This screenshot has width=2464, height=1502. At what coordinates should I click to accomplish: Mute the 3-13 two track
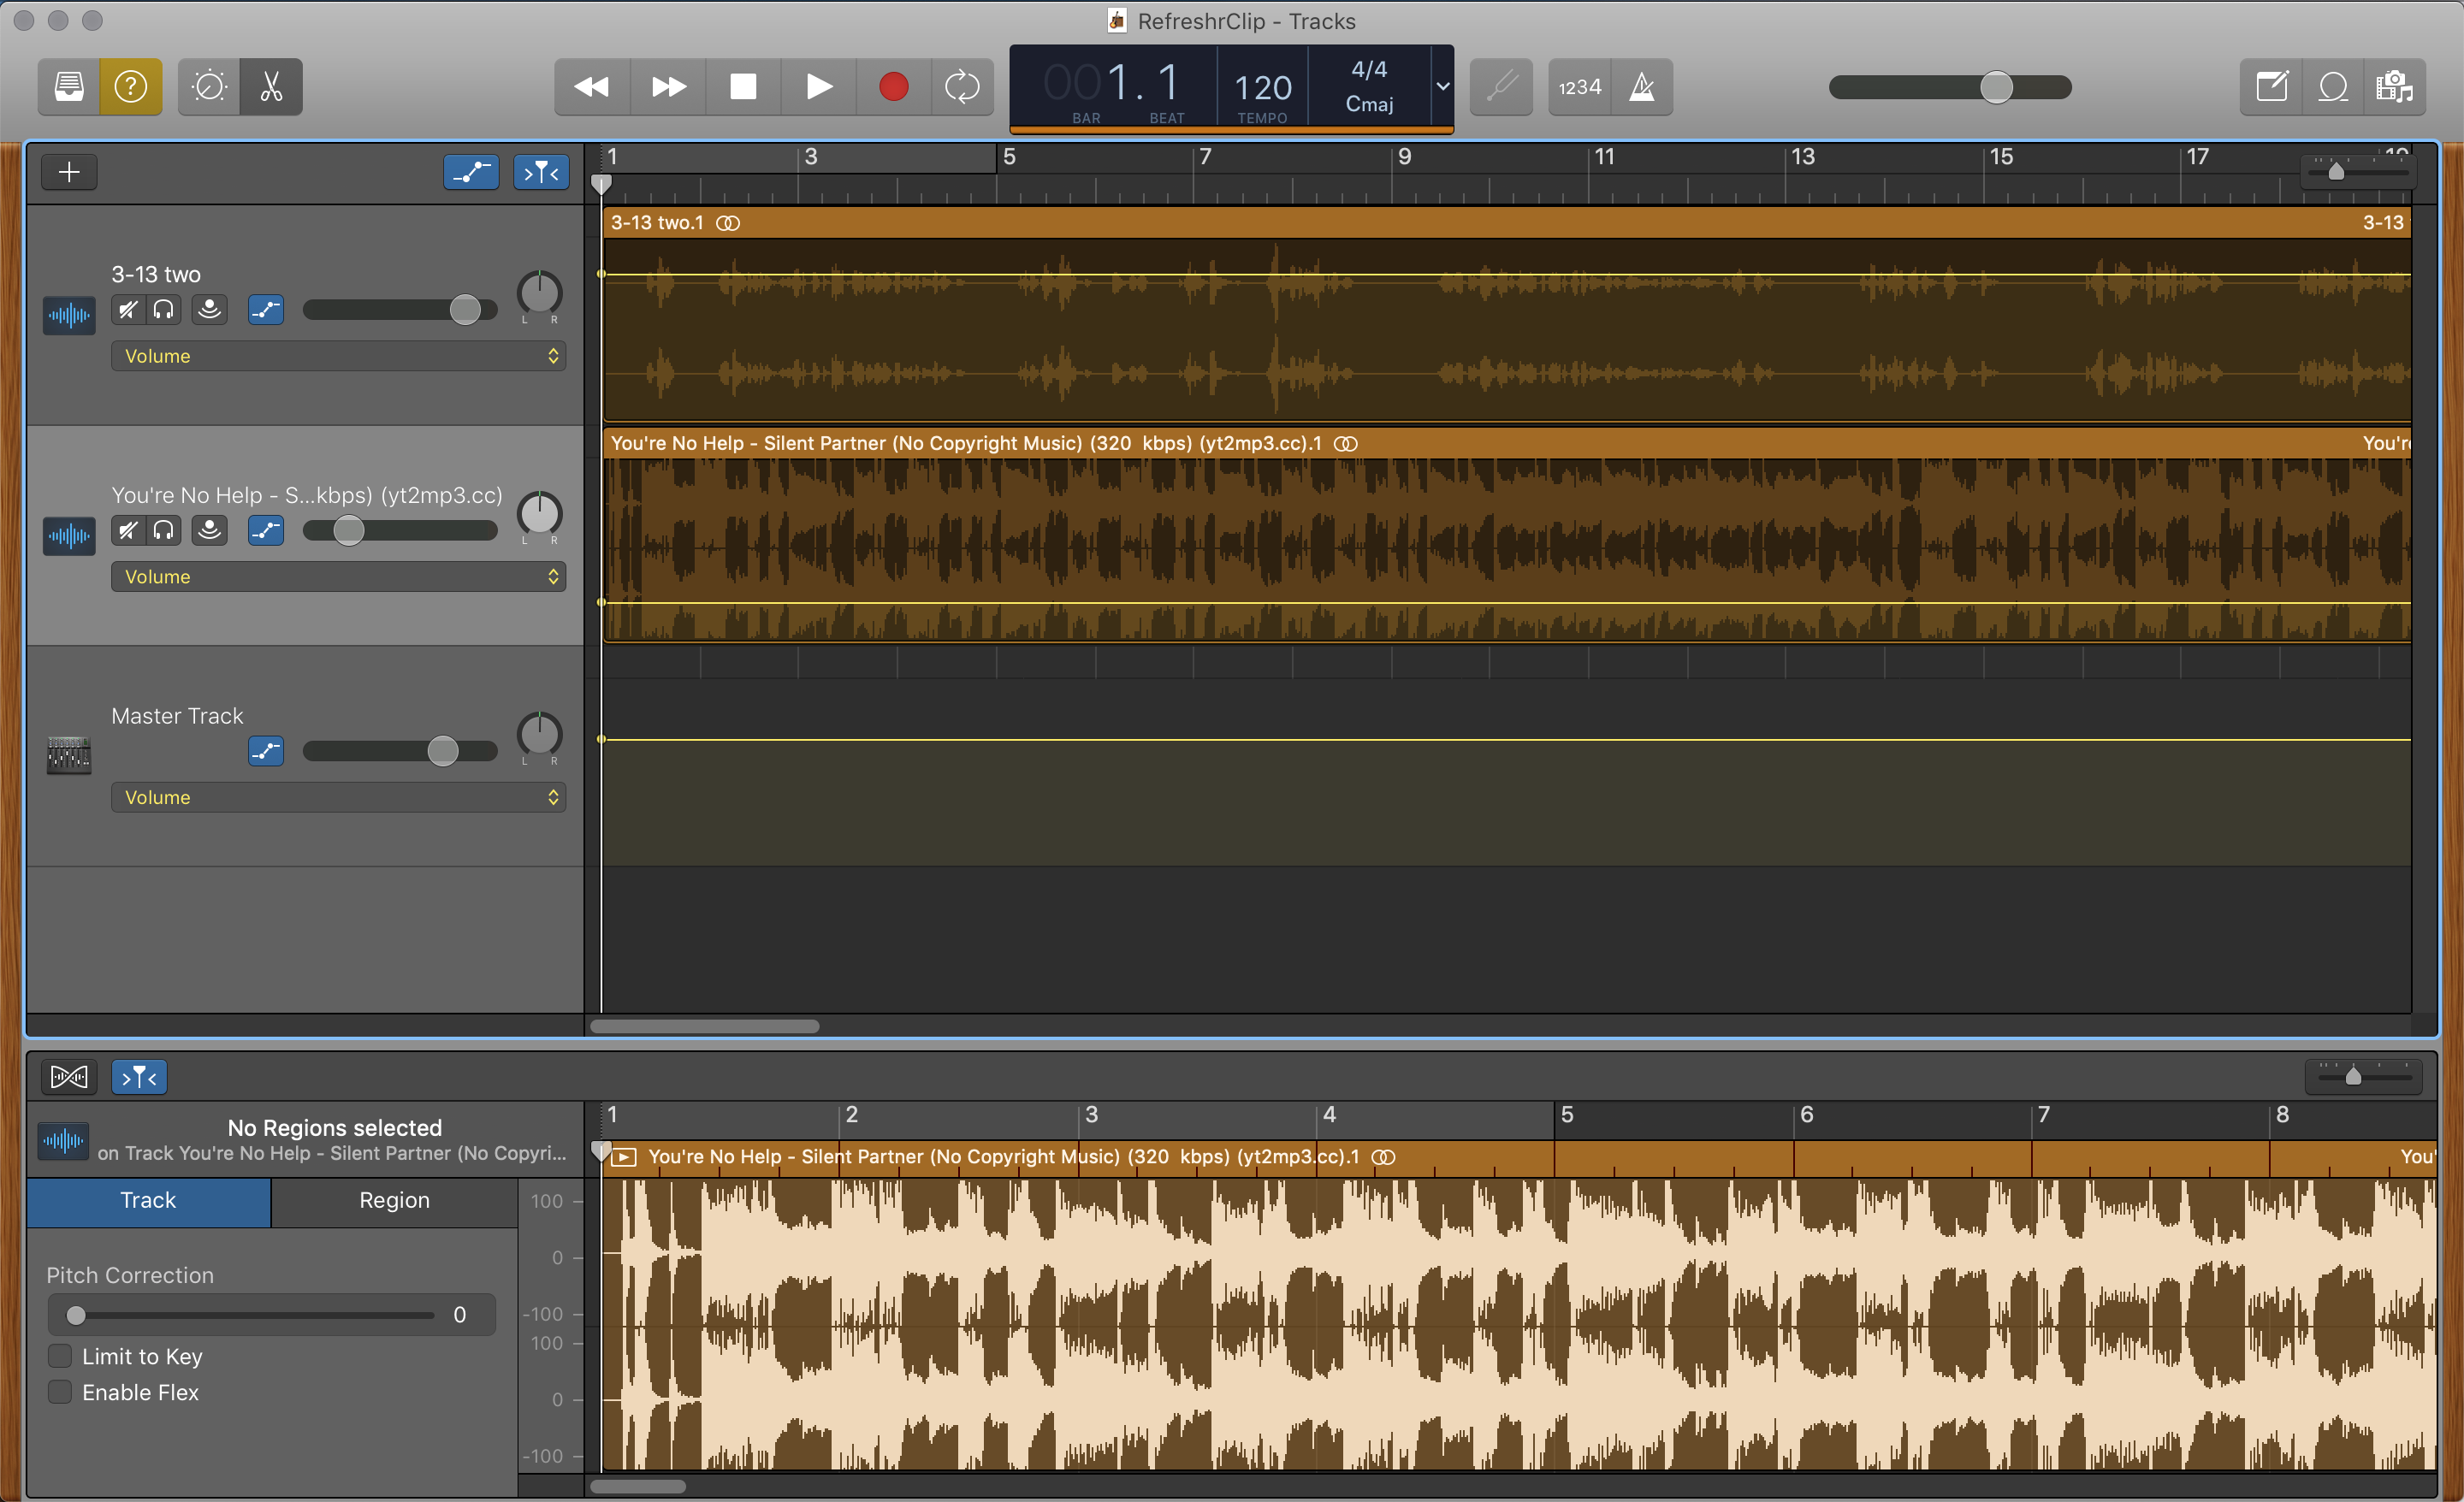click(x=127, y=310)
